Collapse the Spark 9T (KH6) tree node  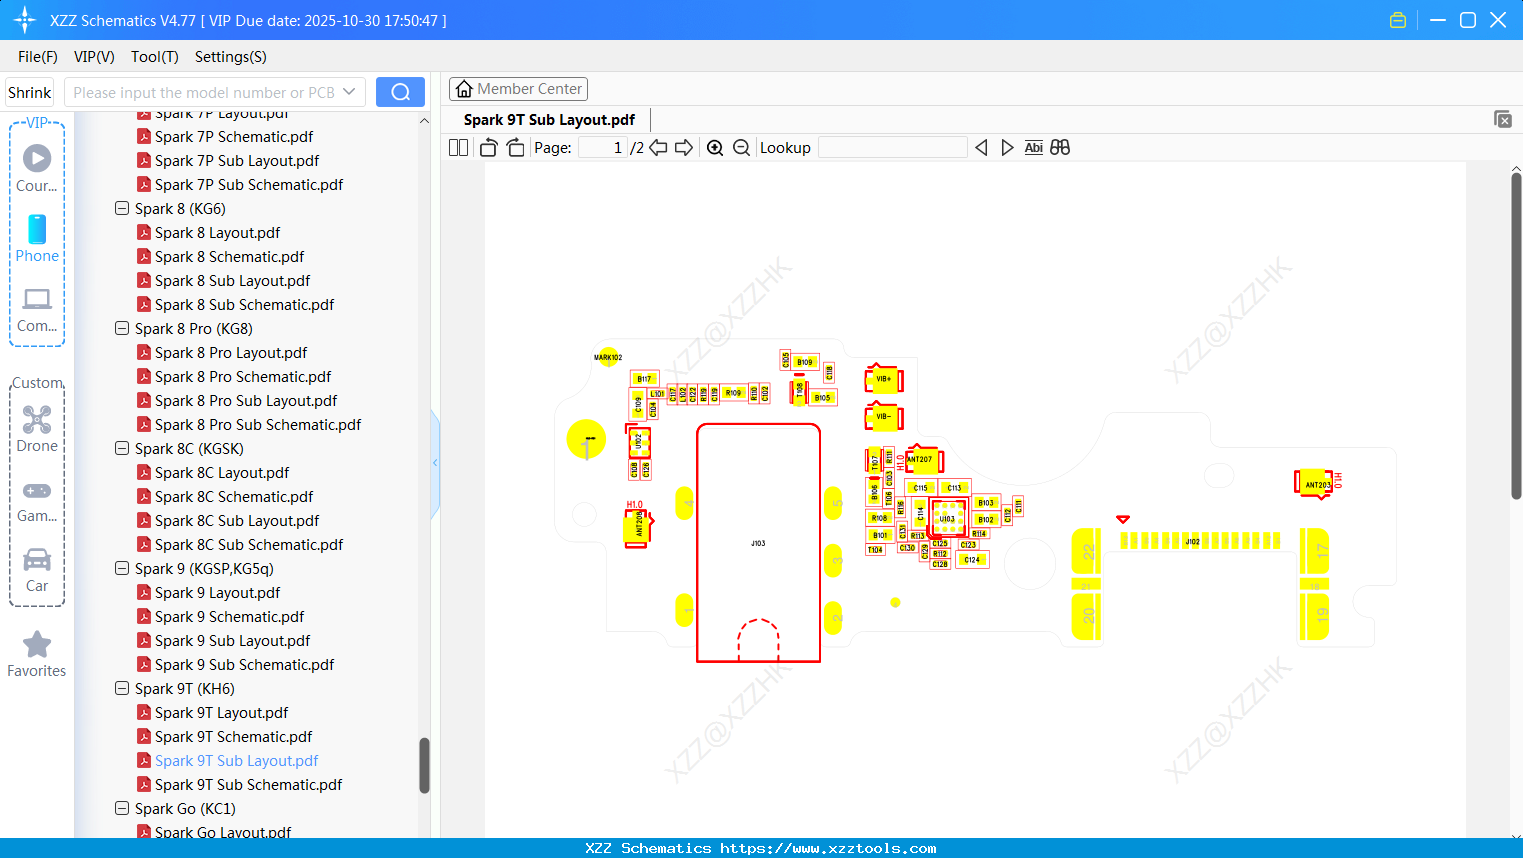pos(121,688)
